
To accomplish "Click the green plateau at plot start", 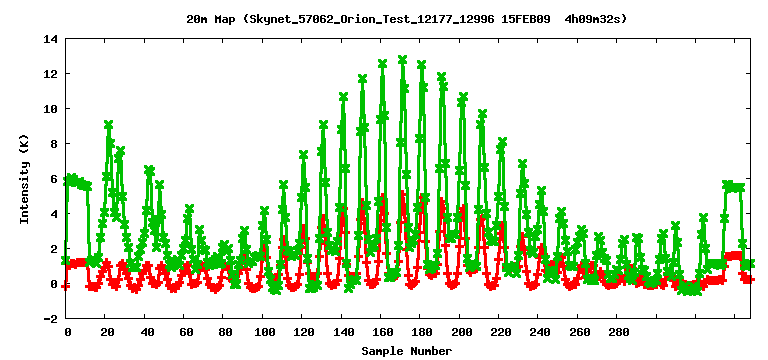I will pos(77,182).
